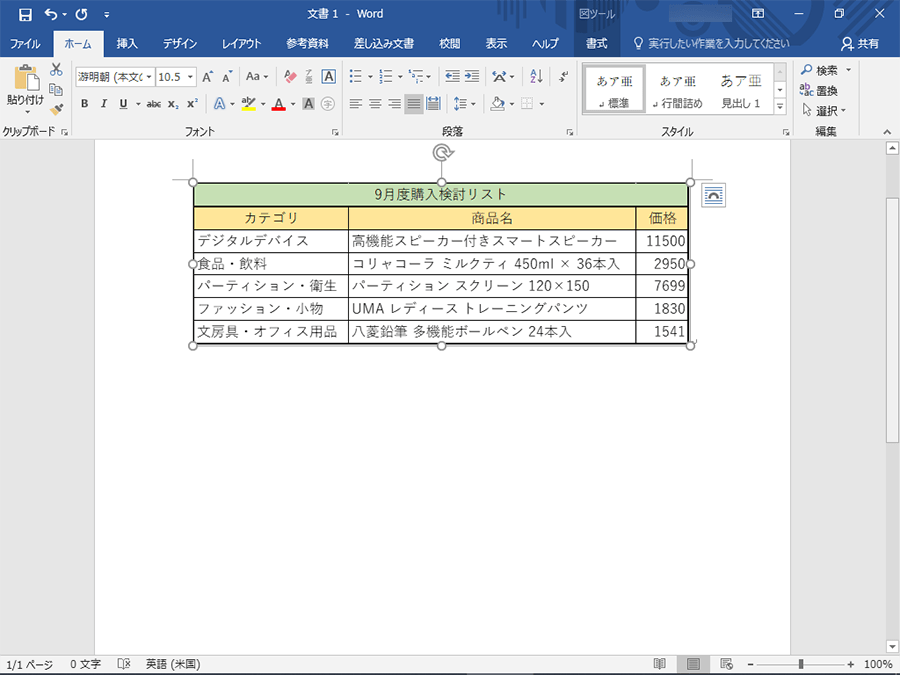Toggle italic formatting

pyautogui.click(x=104, y=104)
